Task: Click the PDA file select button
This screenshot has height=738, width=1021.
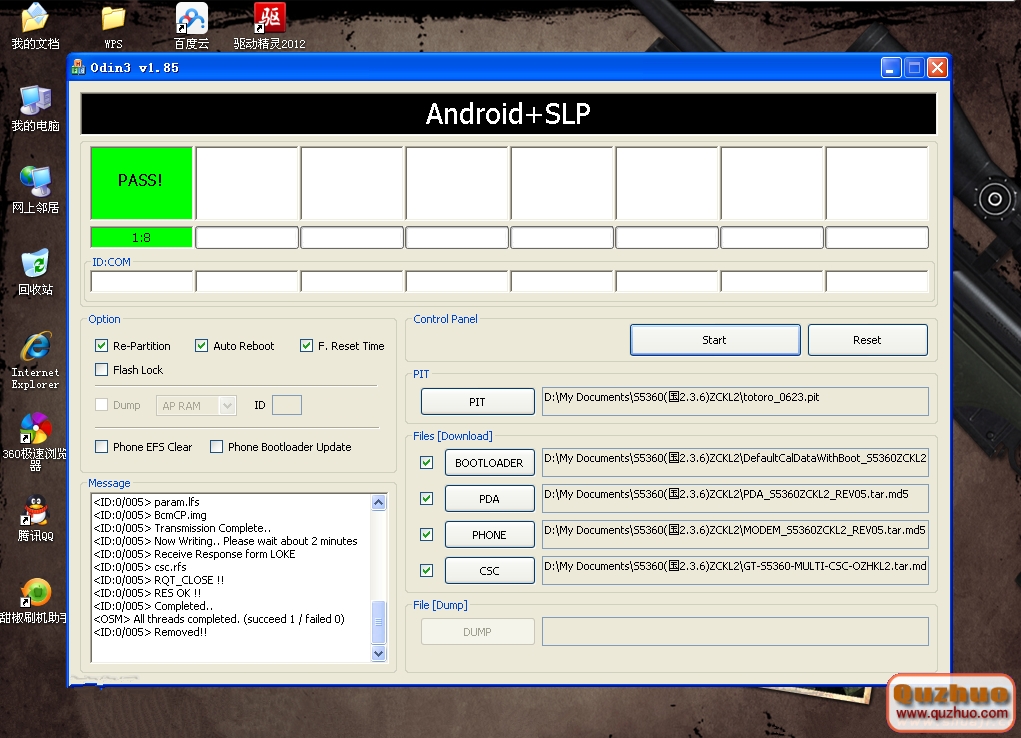Action: pyautogui.click(x=489, y=499)
